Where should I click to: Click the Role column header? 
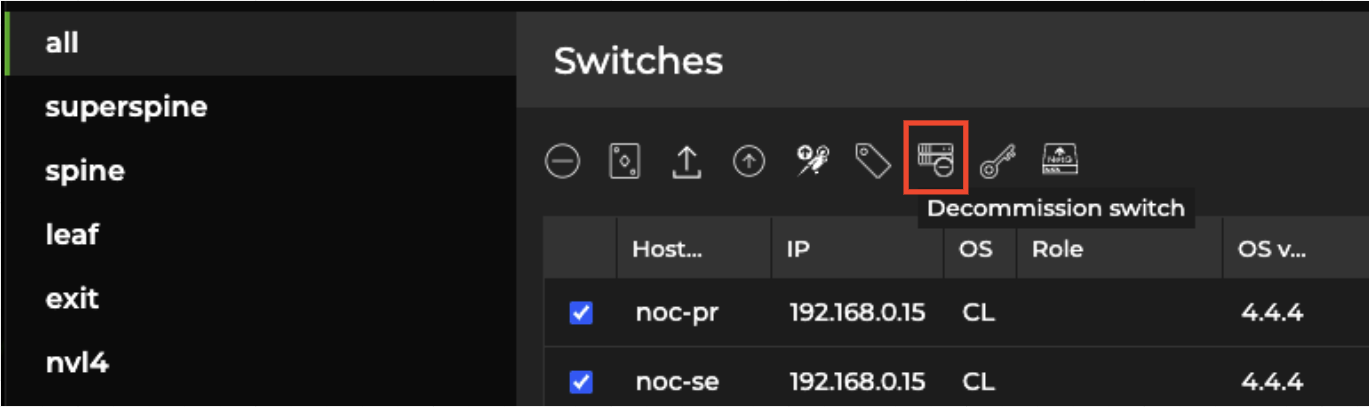pyautogui.click(x=1057, y=249)
